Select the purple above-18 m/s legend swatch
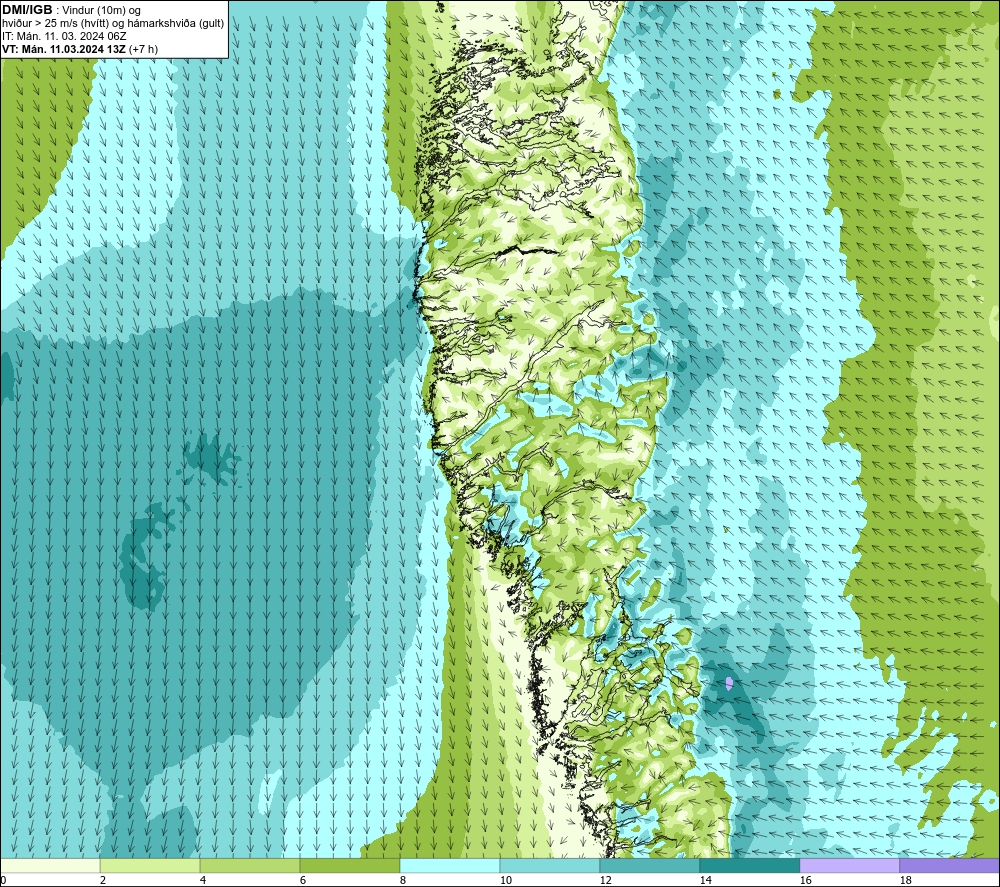 949,866
